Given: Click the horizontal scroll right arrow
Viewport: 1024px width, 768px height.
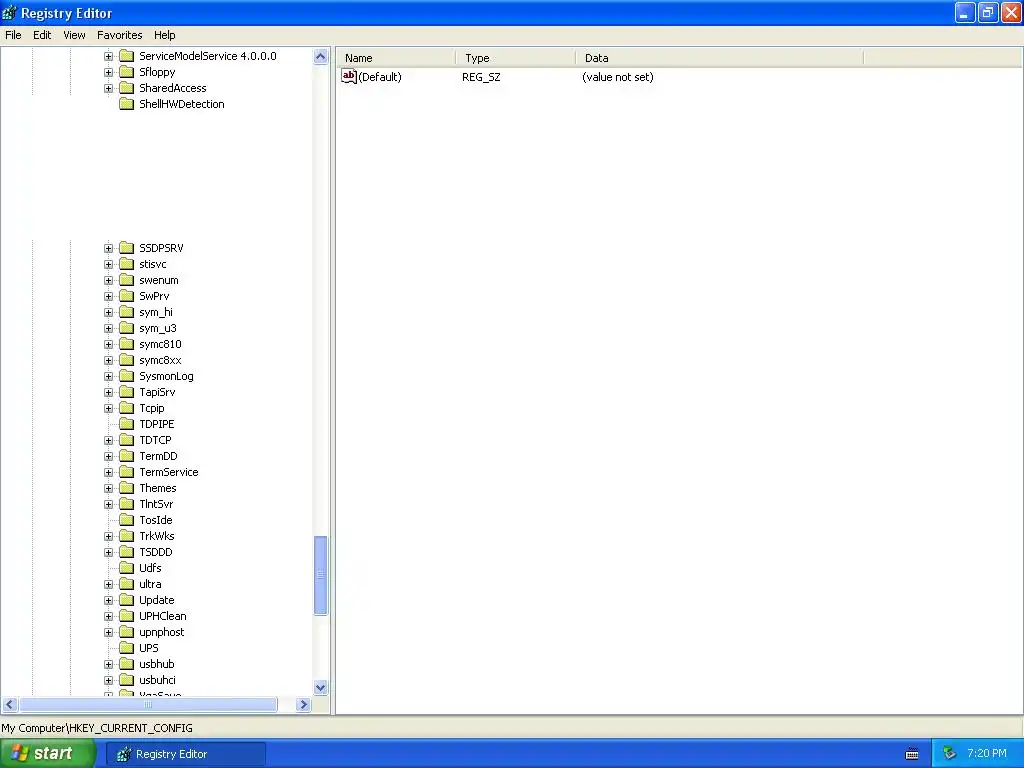Looking at the screenshot, I should click(x=303, y=705).
